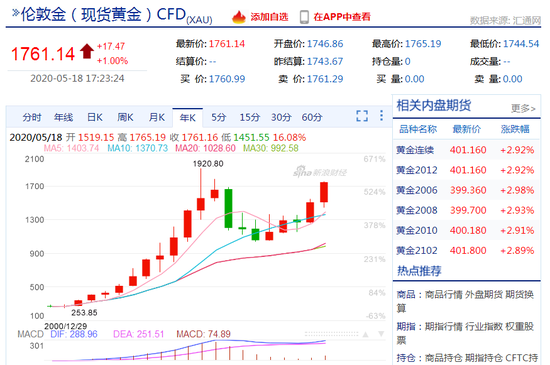
Task: Click the 品种名称 column header
Action: tap(418, 129)
